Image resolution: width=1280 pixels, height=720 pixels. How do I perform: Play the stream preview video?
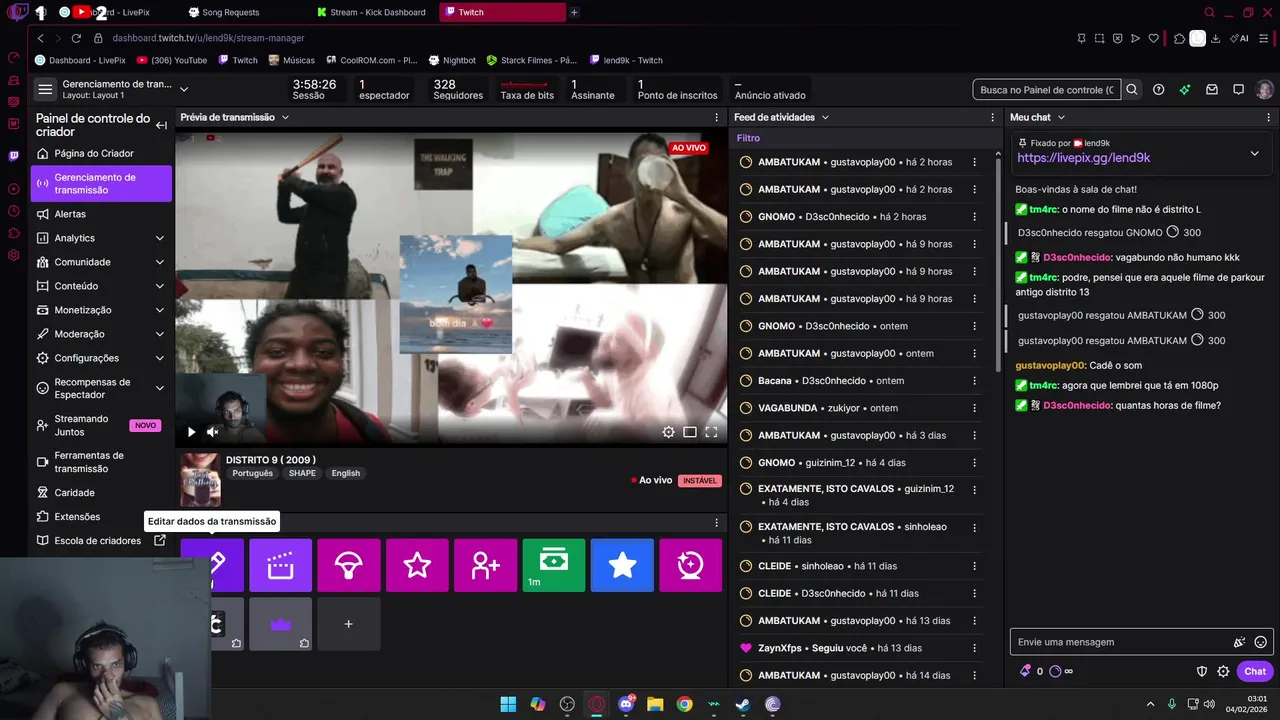(x=191, y=432)
